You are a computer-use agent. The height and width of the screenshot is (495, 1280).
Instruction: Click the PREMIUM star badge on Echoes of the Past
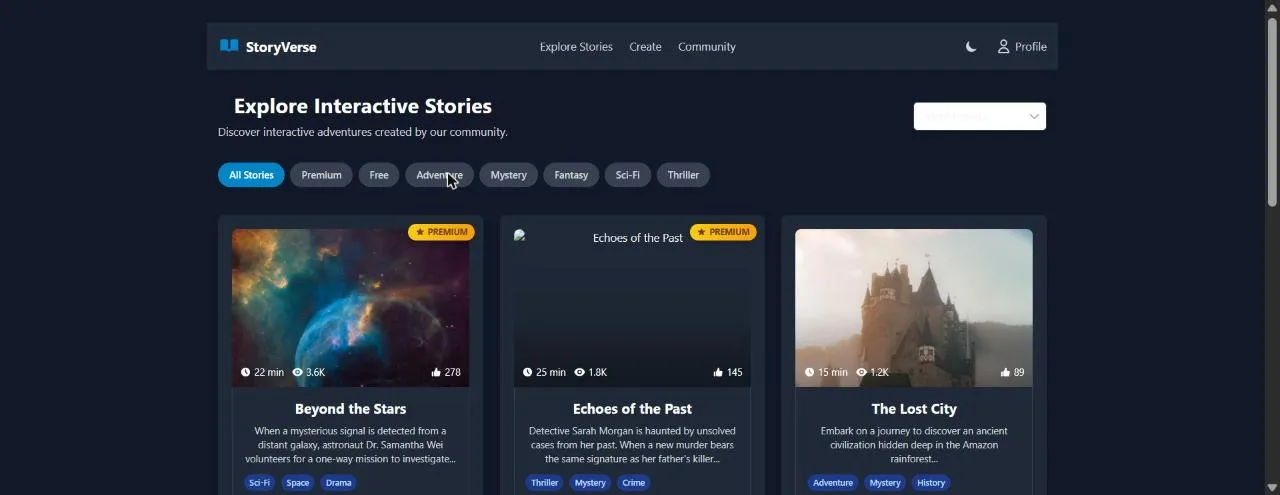(723, 232)
